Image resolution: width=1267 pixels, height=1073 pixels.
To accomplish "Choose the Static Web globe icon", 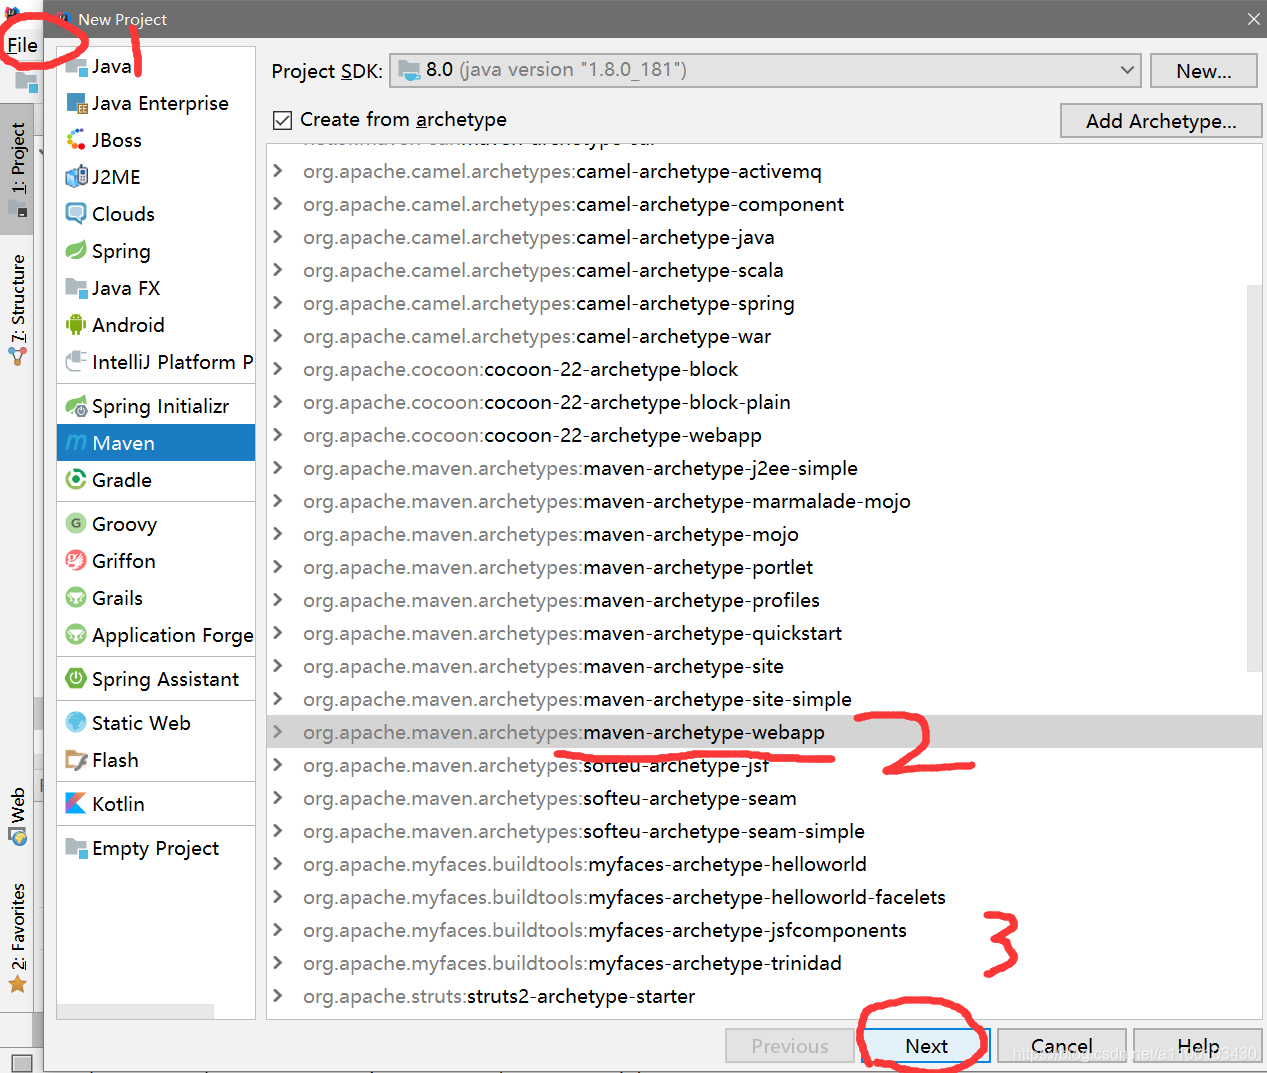I will [x=76, y=723].
